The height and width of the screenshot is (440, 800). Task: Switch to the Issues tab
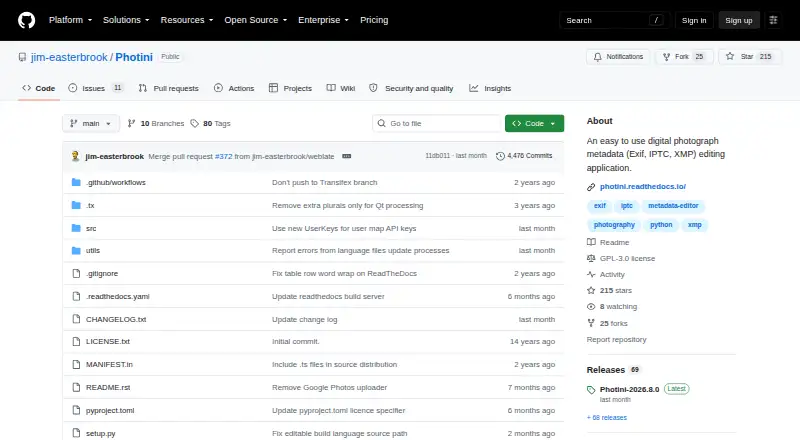click(x=95, y=88)
